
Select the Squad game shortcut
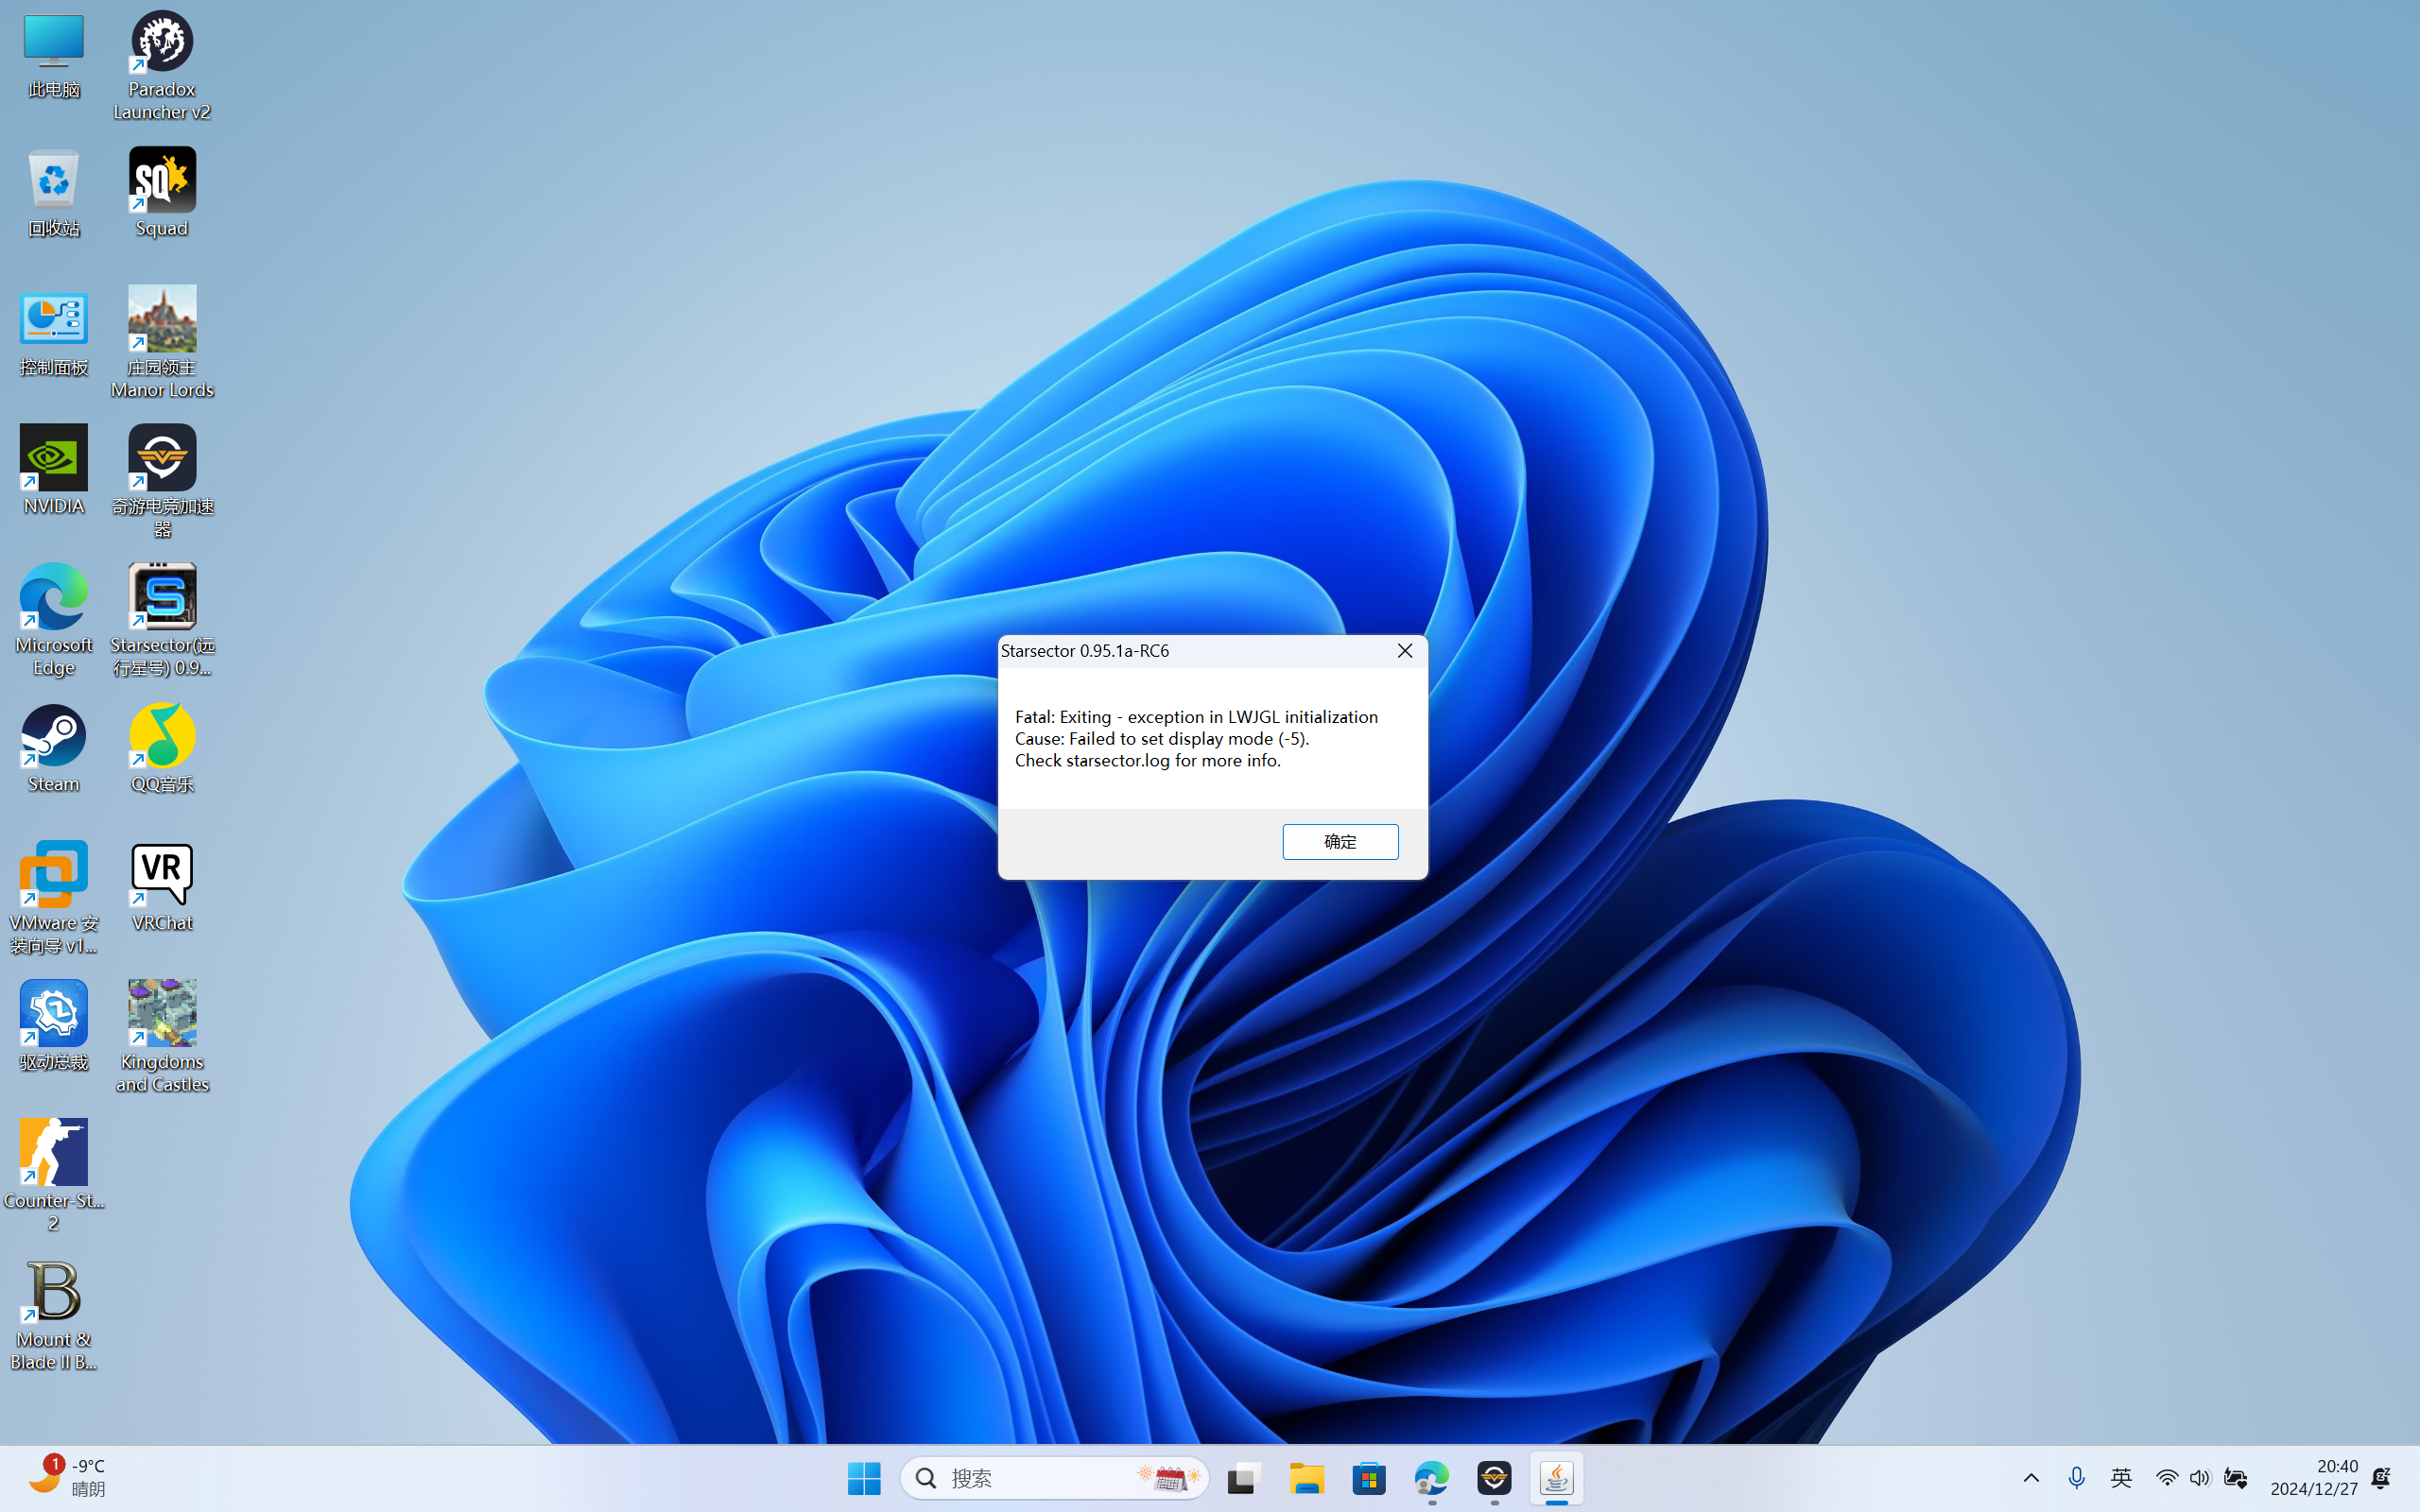(162, 181)
